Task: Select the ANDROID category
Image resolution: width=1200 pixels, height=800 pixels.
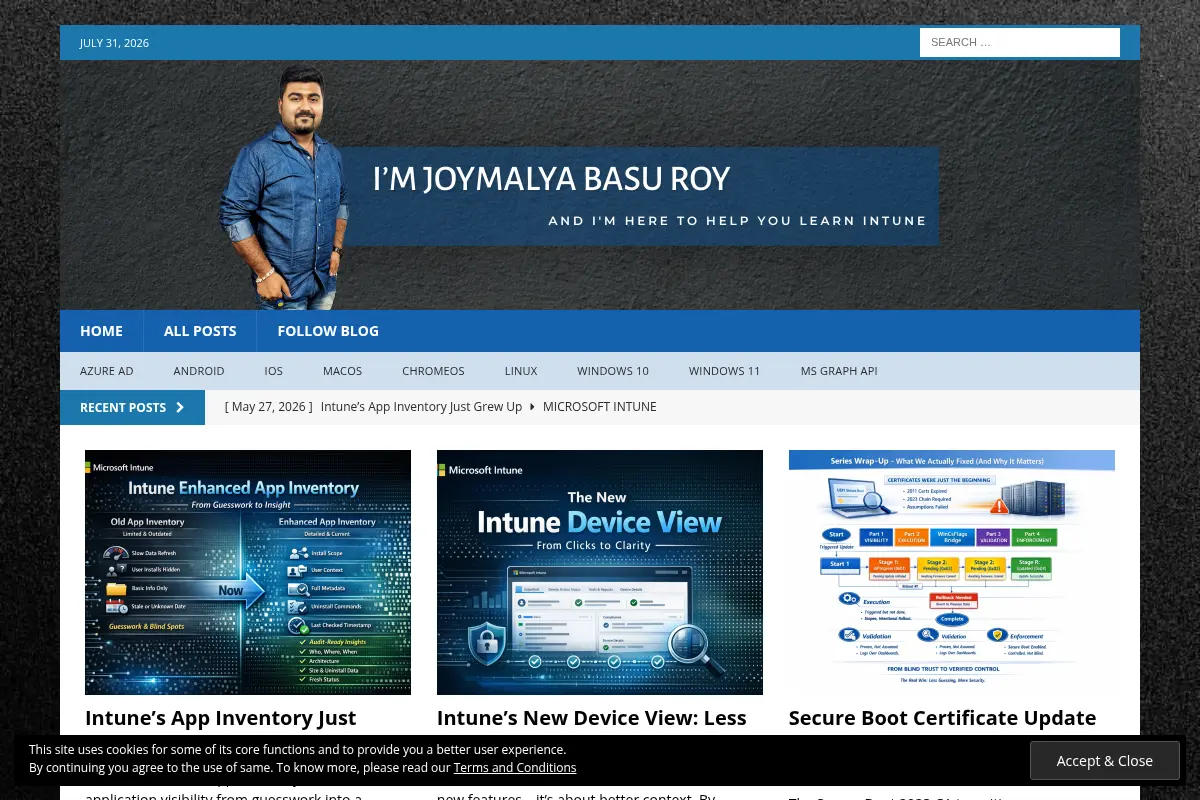Action: 199,371
